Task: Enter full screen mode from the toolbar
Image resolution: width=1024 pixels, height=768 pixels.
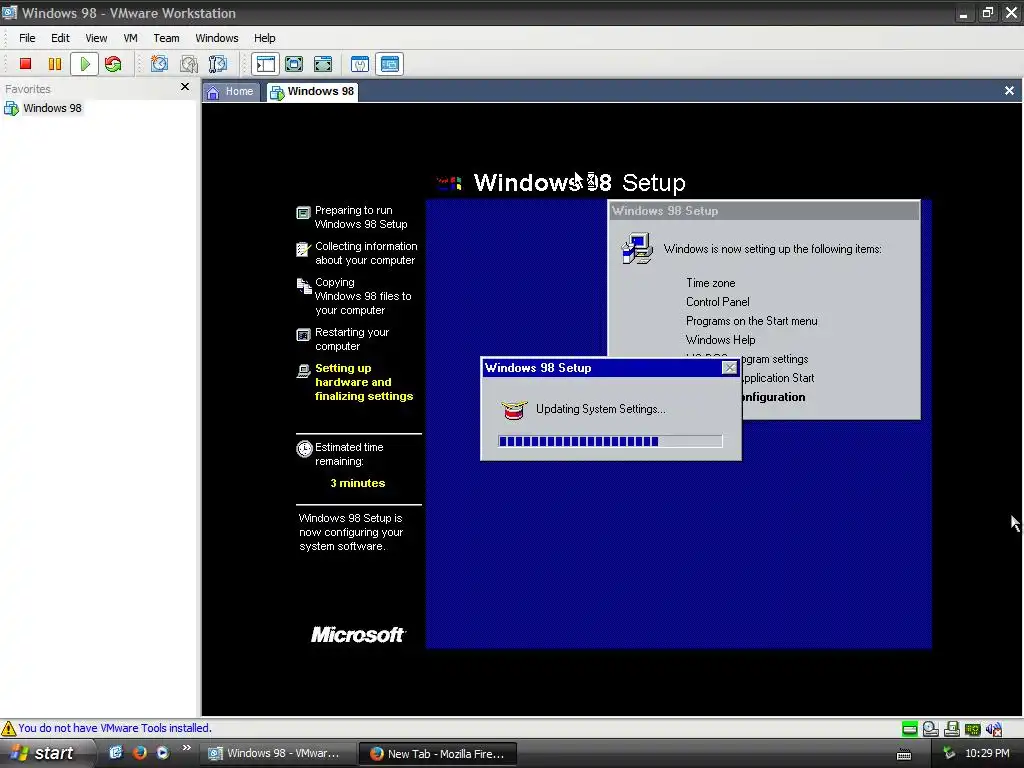Action: tap(323, 63)
